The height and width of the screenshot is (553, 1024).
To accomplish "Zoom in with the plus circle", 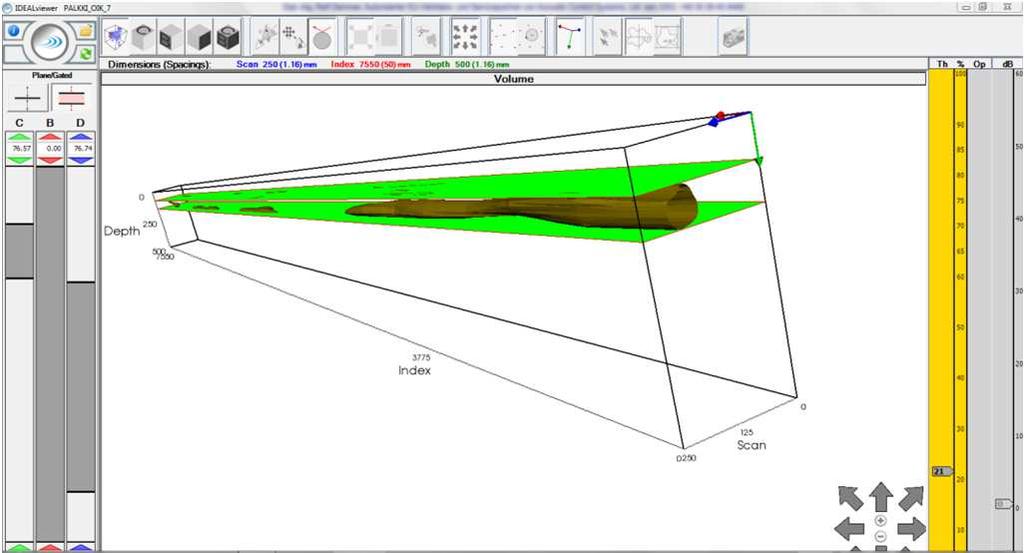I will point(880,520).
